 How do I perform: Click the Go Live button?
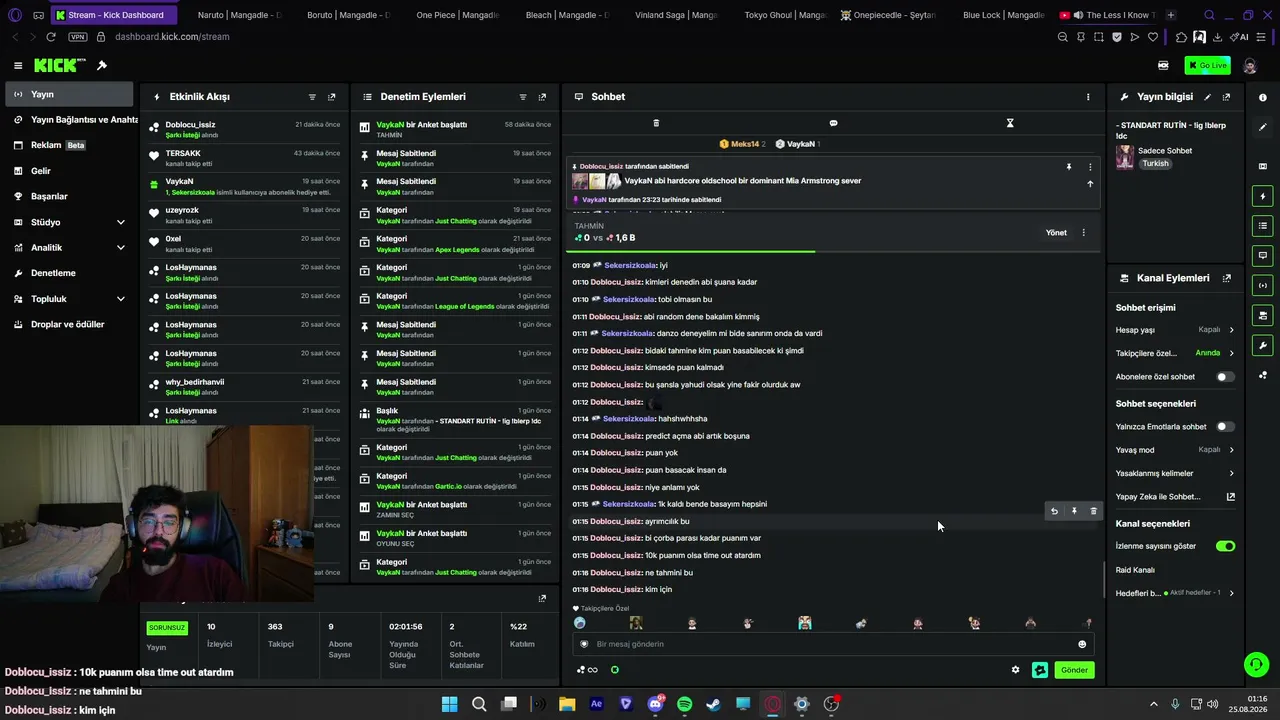click(1207, 65)
